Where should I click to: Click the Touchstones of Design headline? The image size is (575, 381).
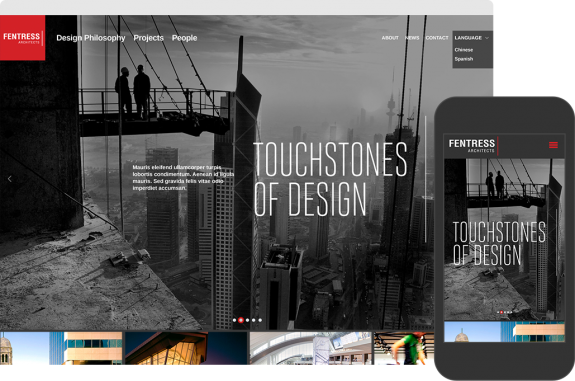click(330, 179)
